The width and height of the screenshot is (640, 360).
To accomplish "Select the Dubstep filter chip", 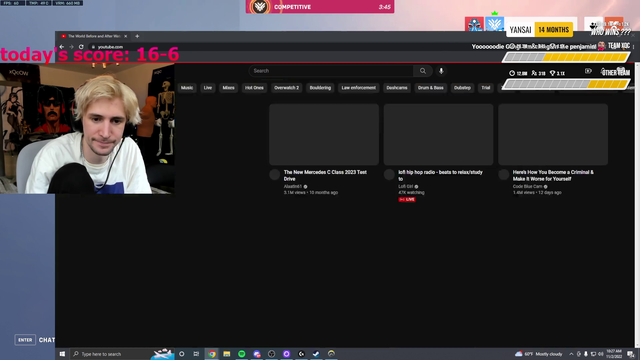I will [x=462, y=88].
